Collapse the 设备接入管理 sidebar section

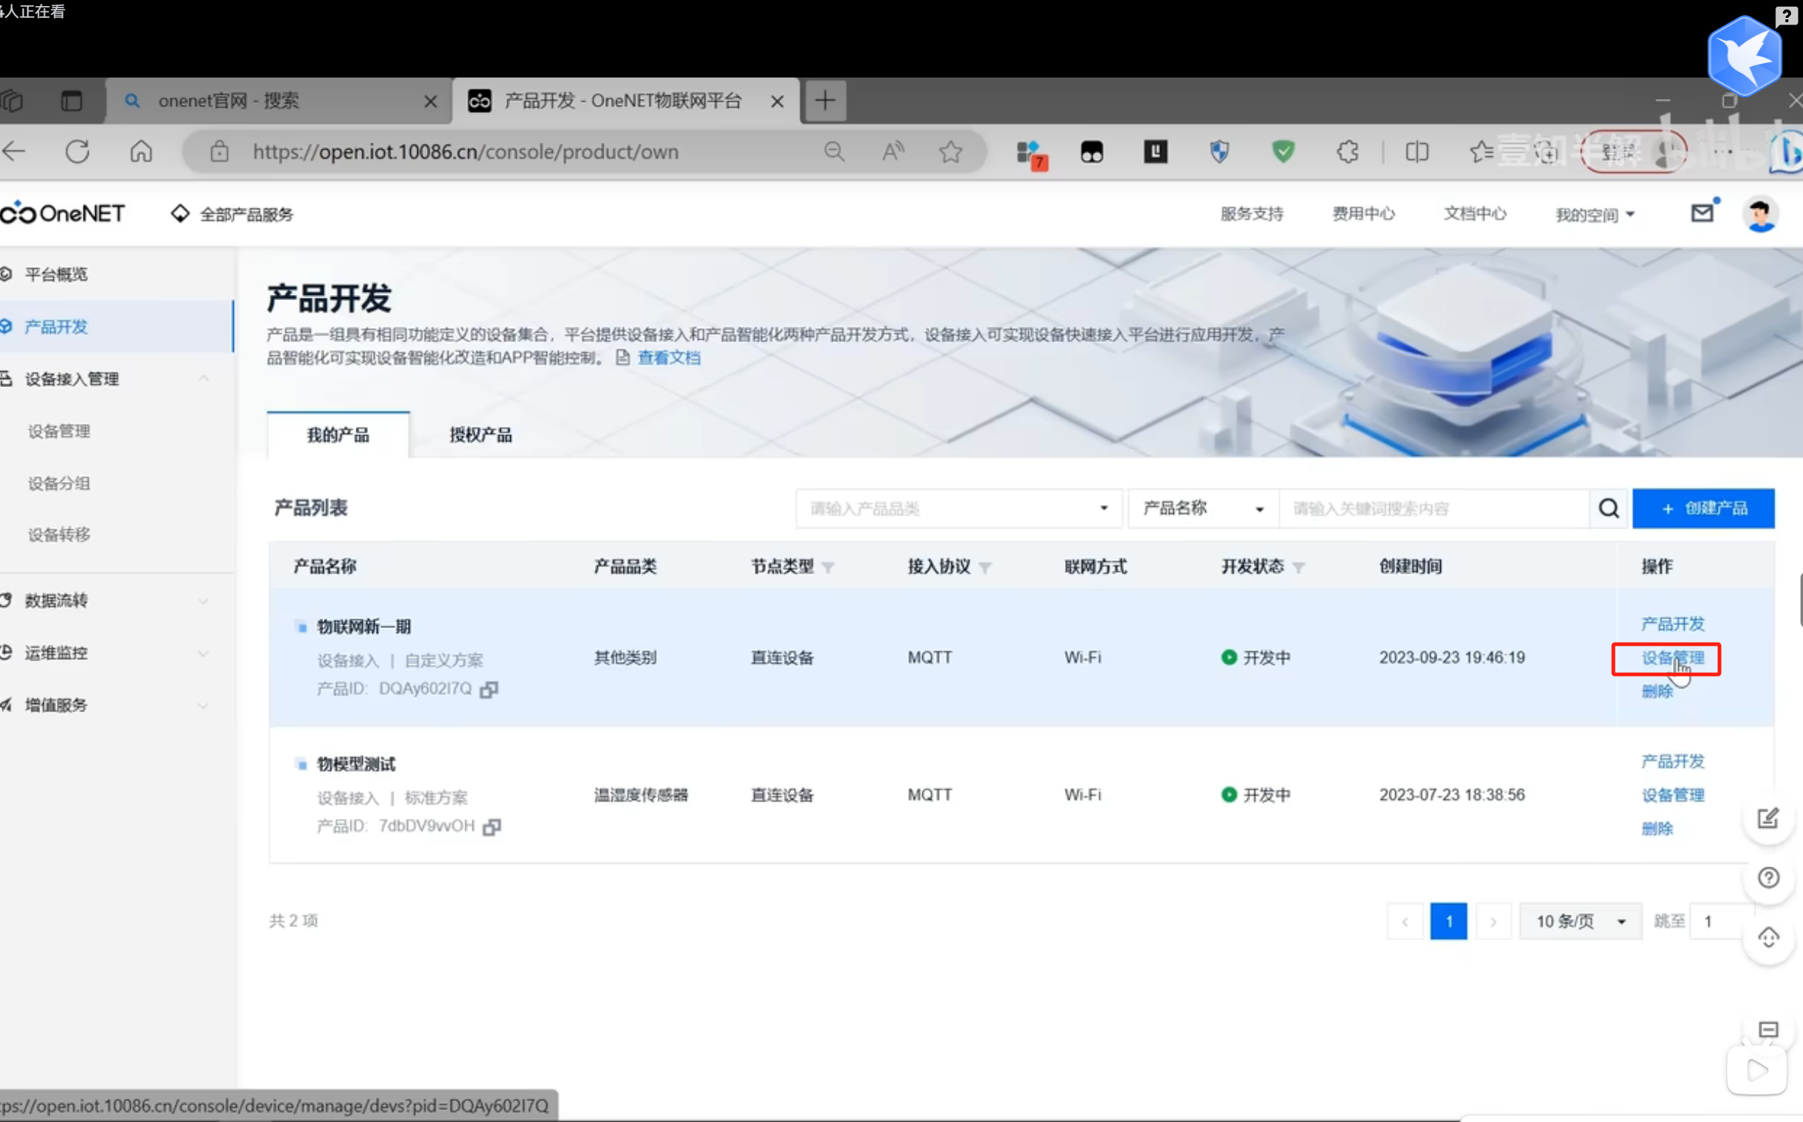tap(203, 378)
